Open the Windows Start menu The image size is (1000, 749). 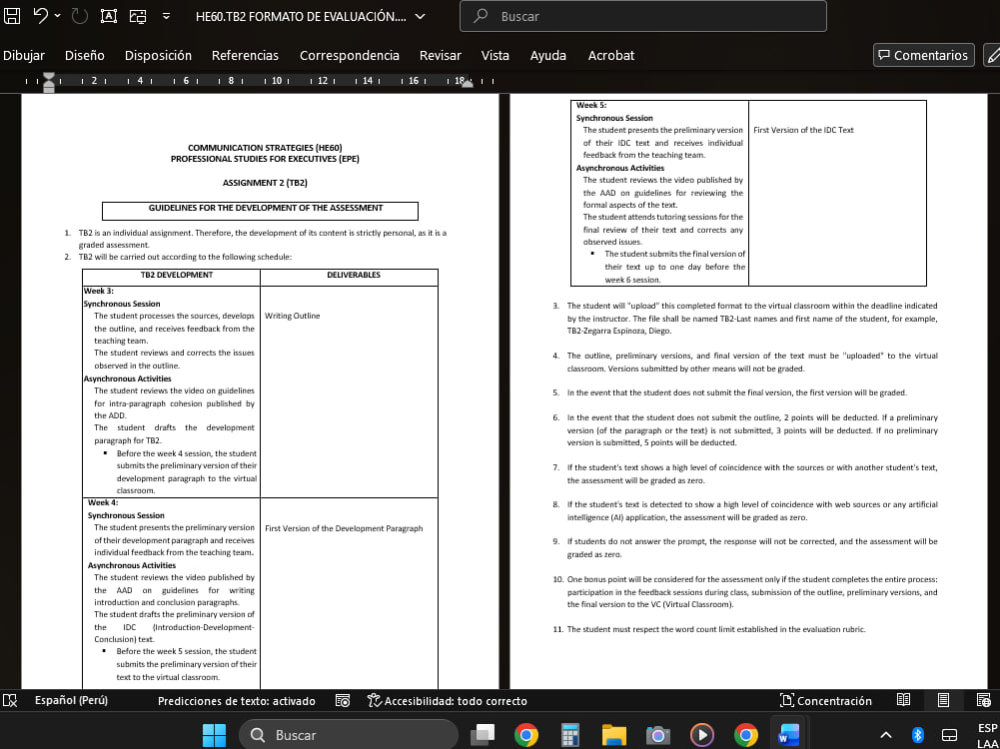pos(214,735)
